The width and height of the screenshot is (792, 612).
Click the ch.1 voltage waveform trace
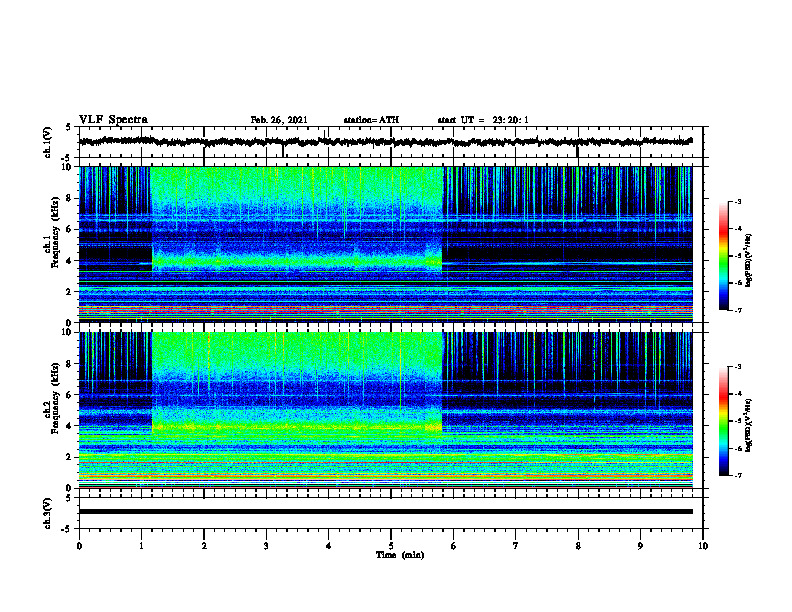385,142
